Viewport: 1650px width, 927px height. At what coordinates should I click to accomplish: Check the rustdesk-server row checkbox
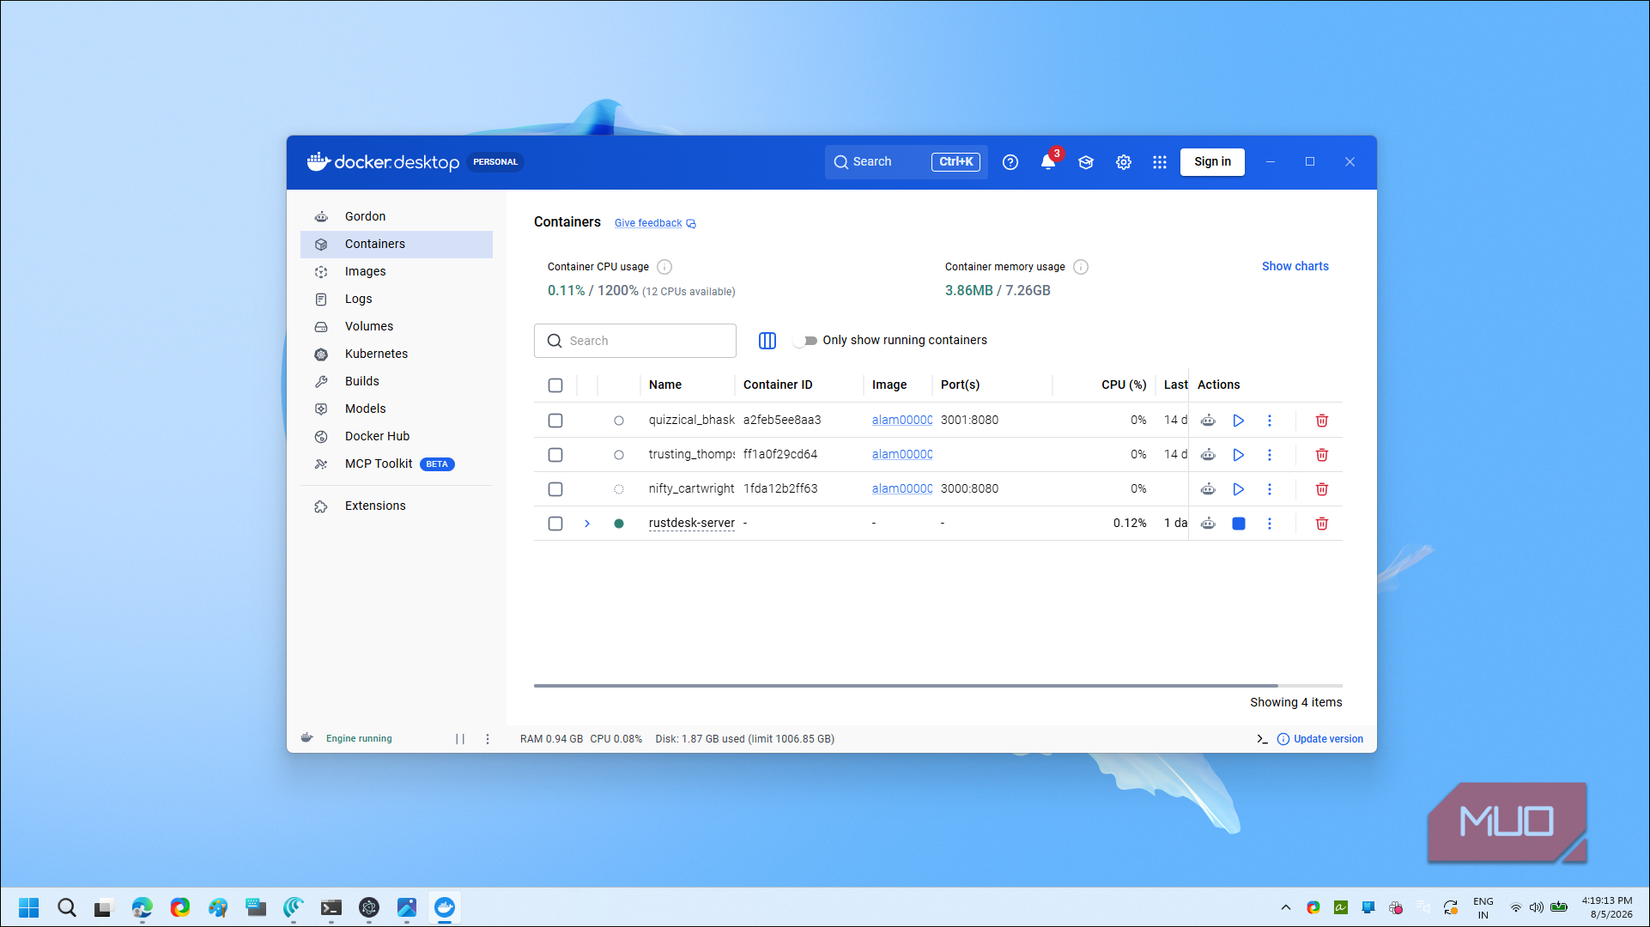tap(556, 524)
